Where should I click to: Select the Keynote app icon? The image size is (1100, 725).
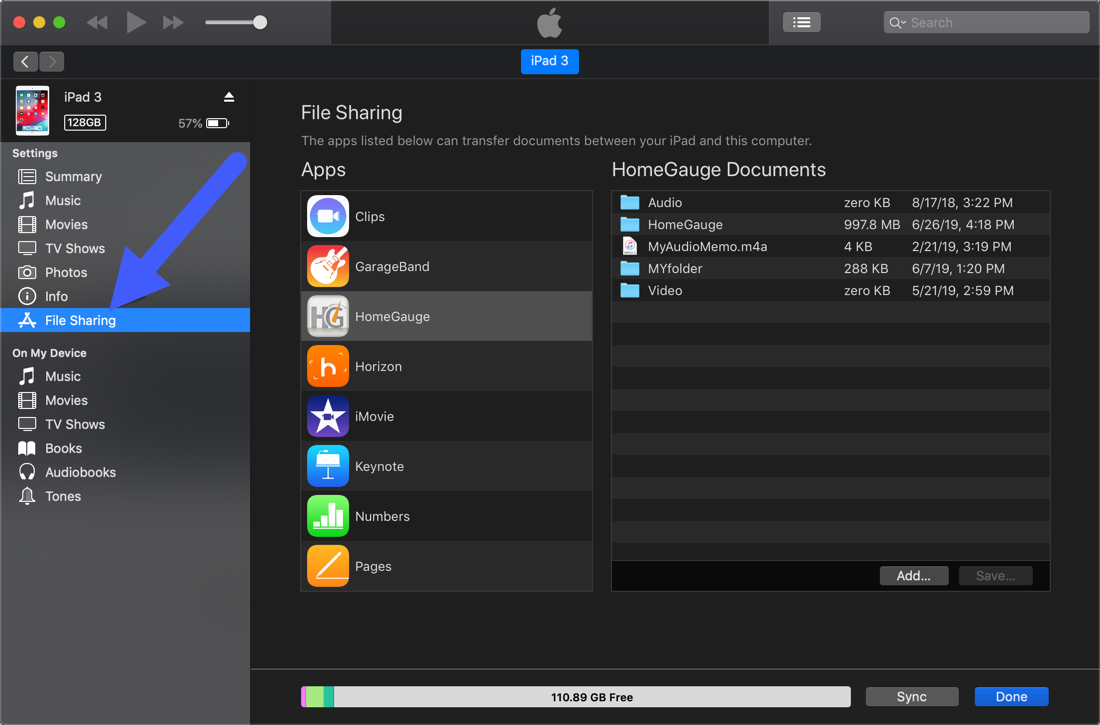(x=328, y=465)
